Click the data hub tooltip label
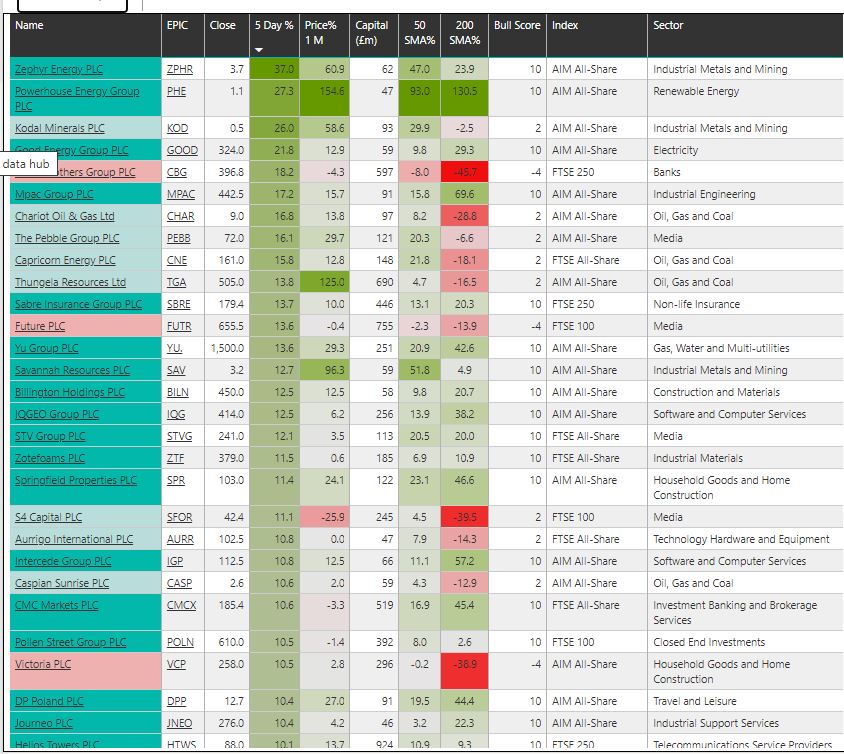Screen dimensions: 844x754 pyautogui.click(x=26, y=163)
